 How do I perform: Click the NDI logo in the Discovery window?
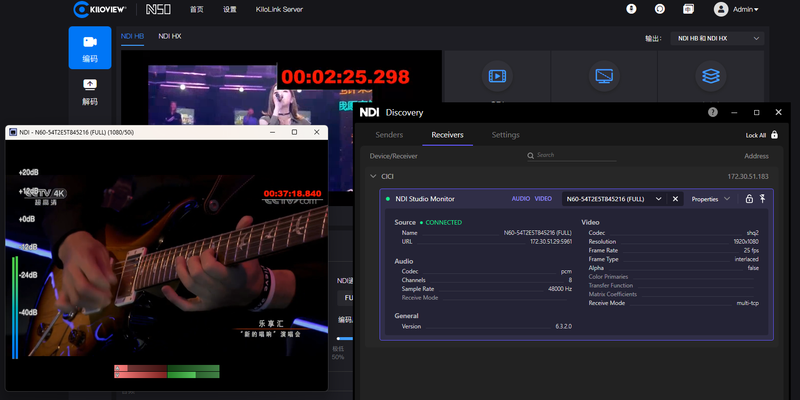(x=369, y=112)
